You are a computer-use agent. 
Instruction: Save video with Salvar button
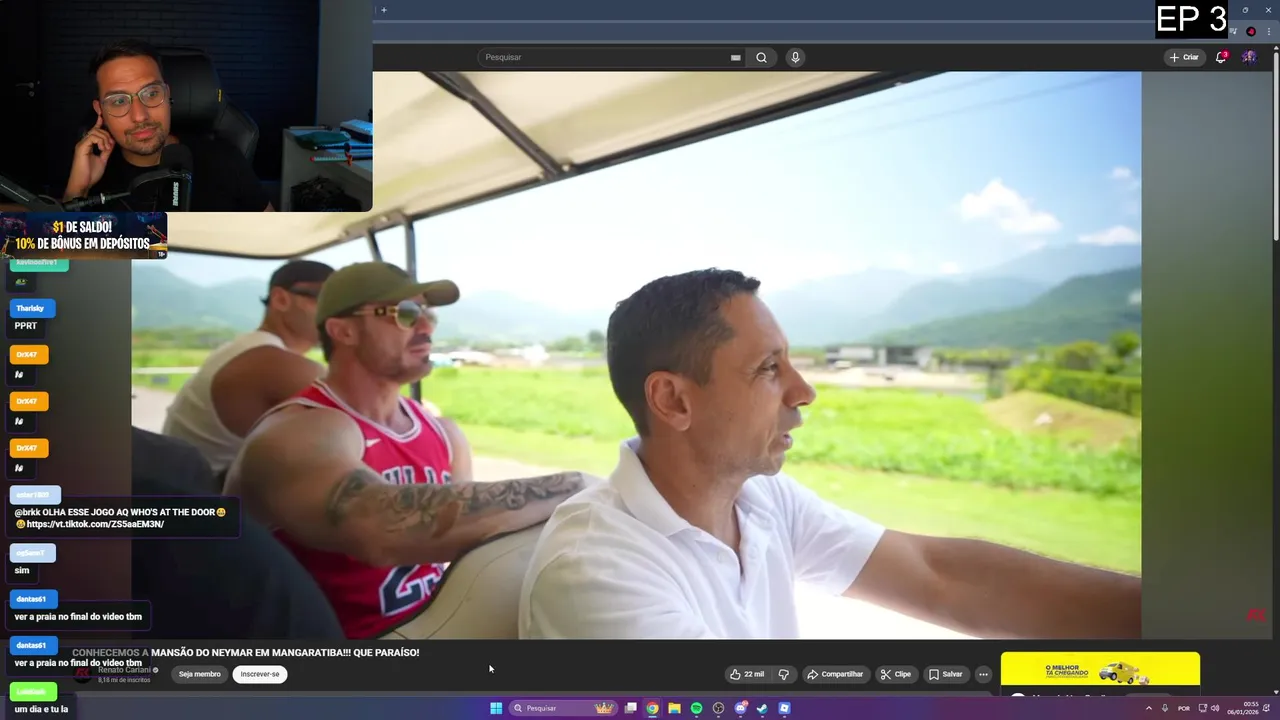(x=945, y=674)
